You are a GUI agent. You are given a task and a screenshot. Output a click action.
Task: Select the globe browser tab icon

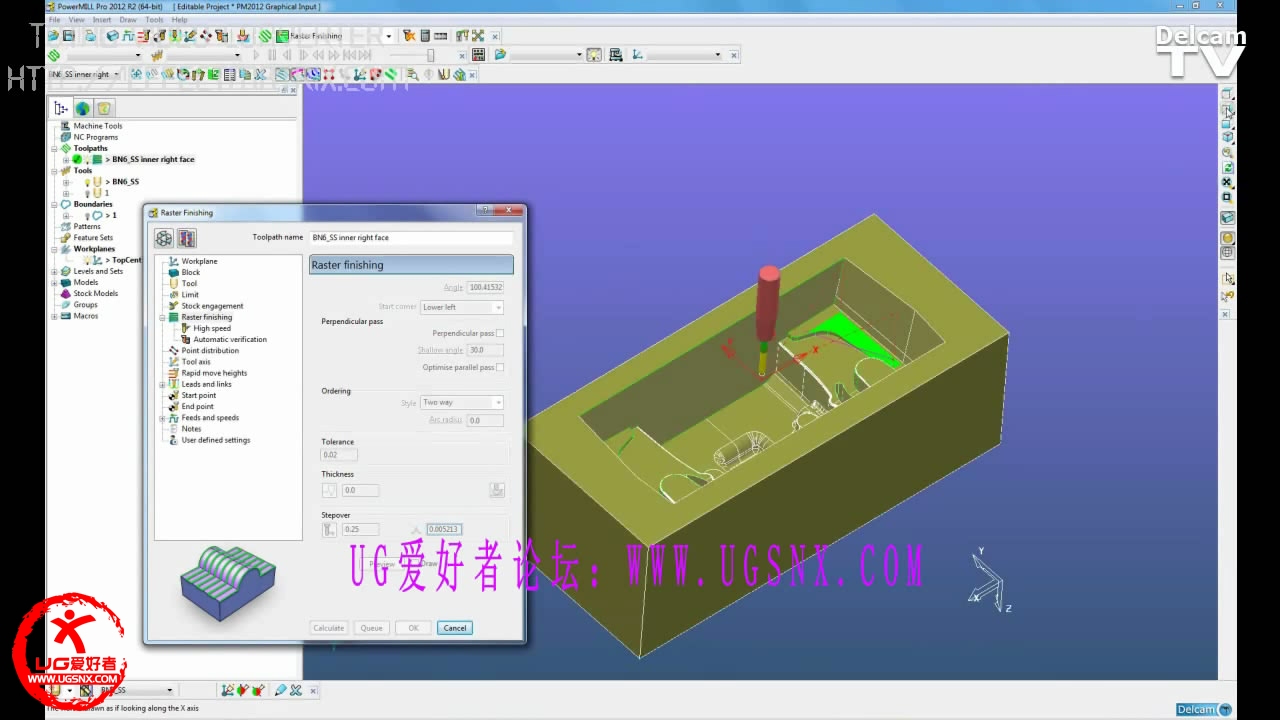tap(82, 108)
